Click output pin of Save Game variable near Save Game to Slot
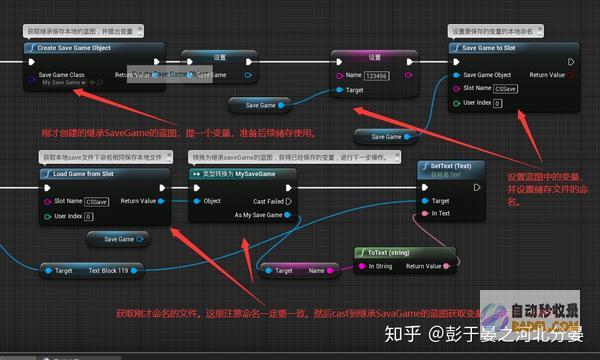600x360 pixels. [407, 137]
